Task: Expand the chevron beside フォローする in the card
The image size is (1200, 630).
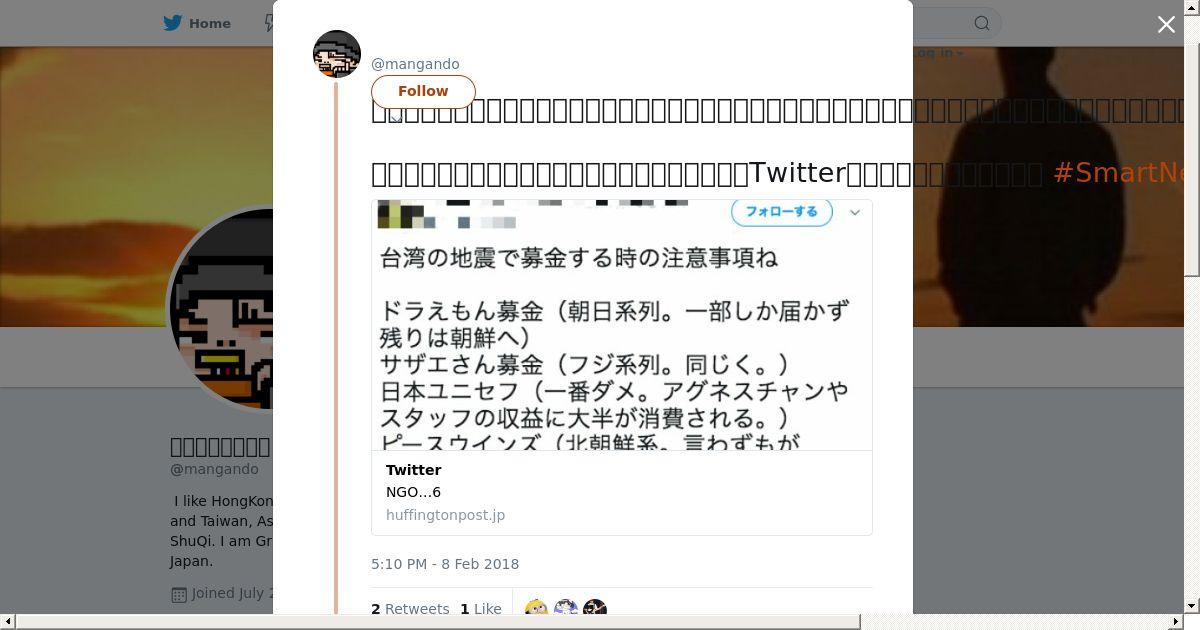Action: [x=855, y=212]
